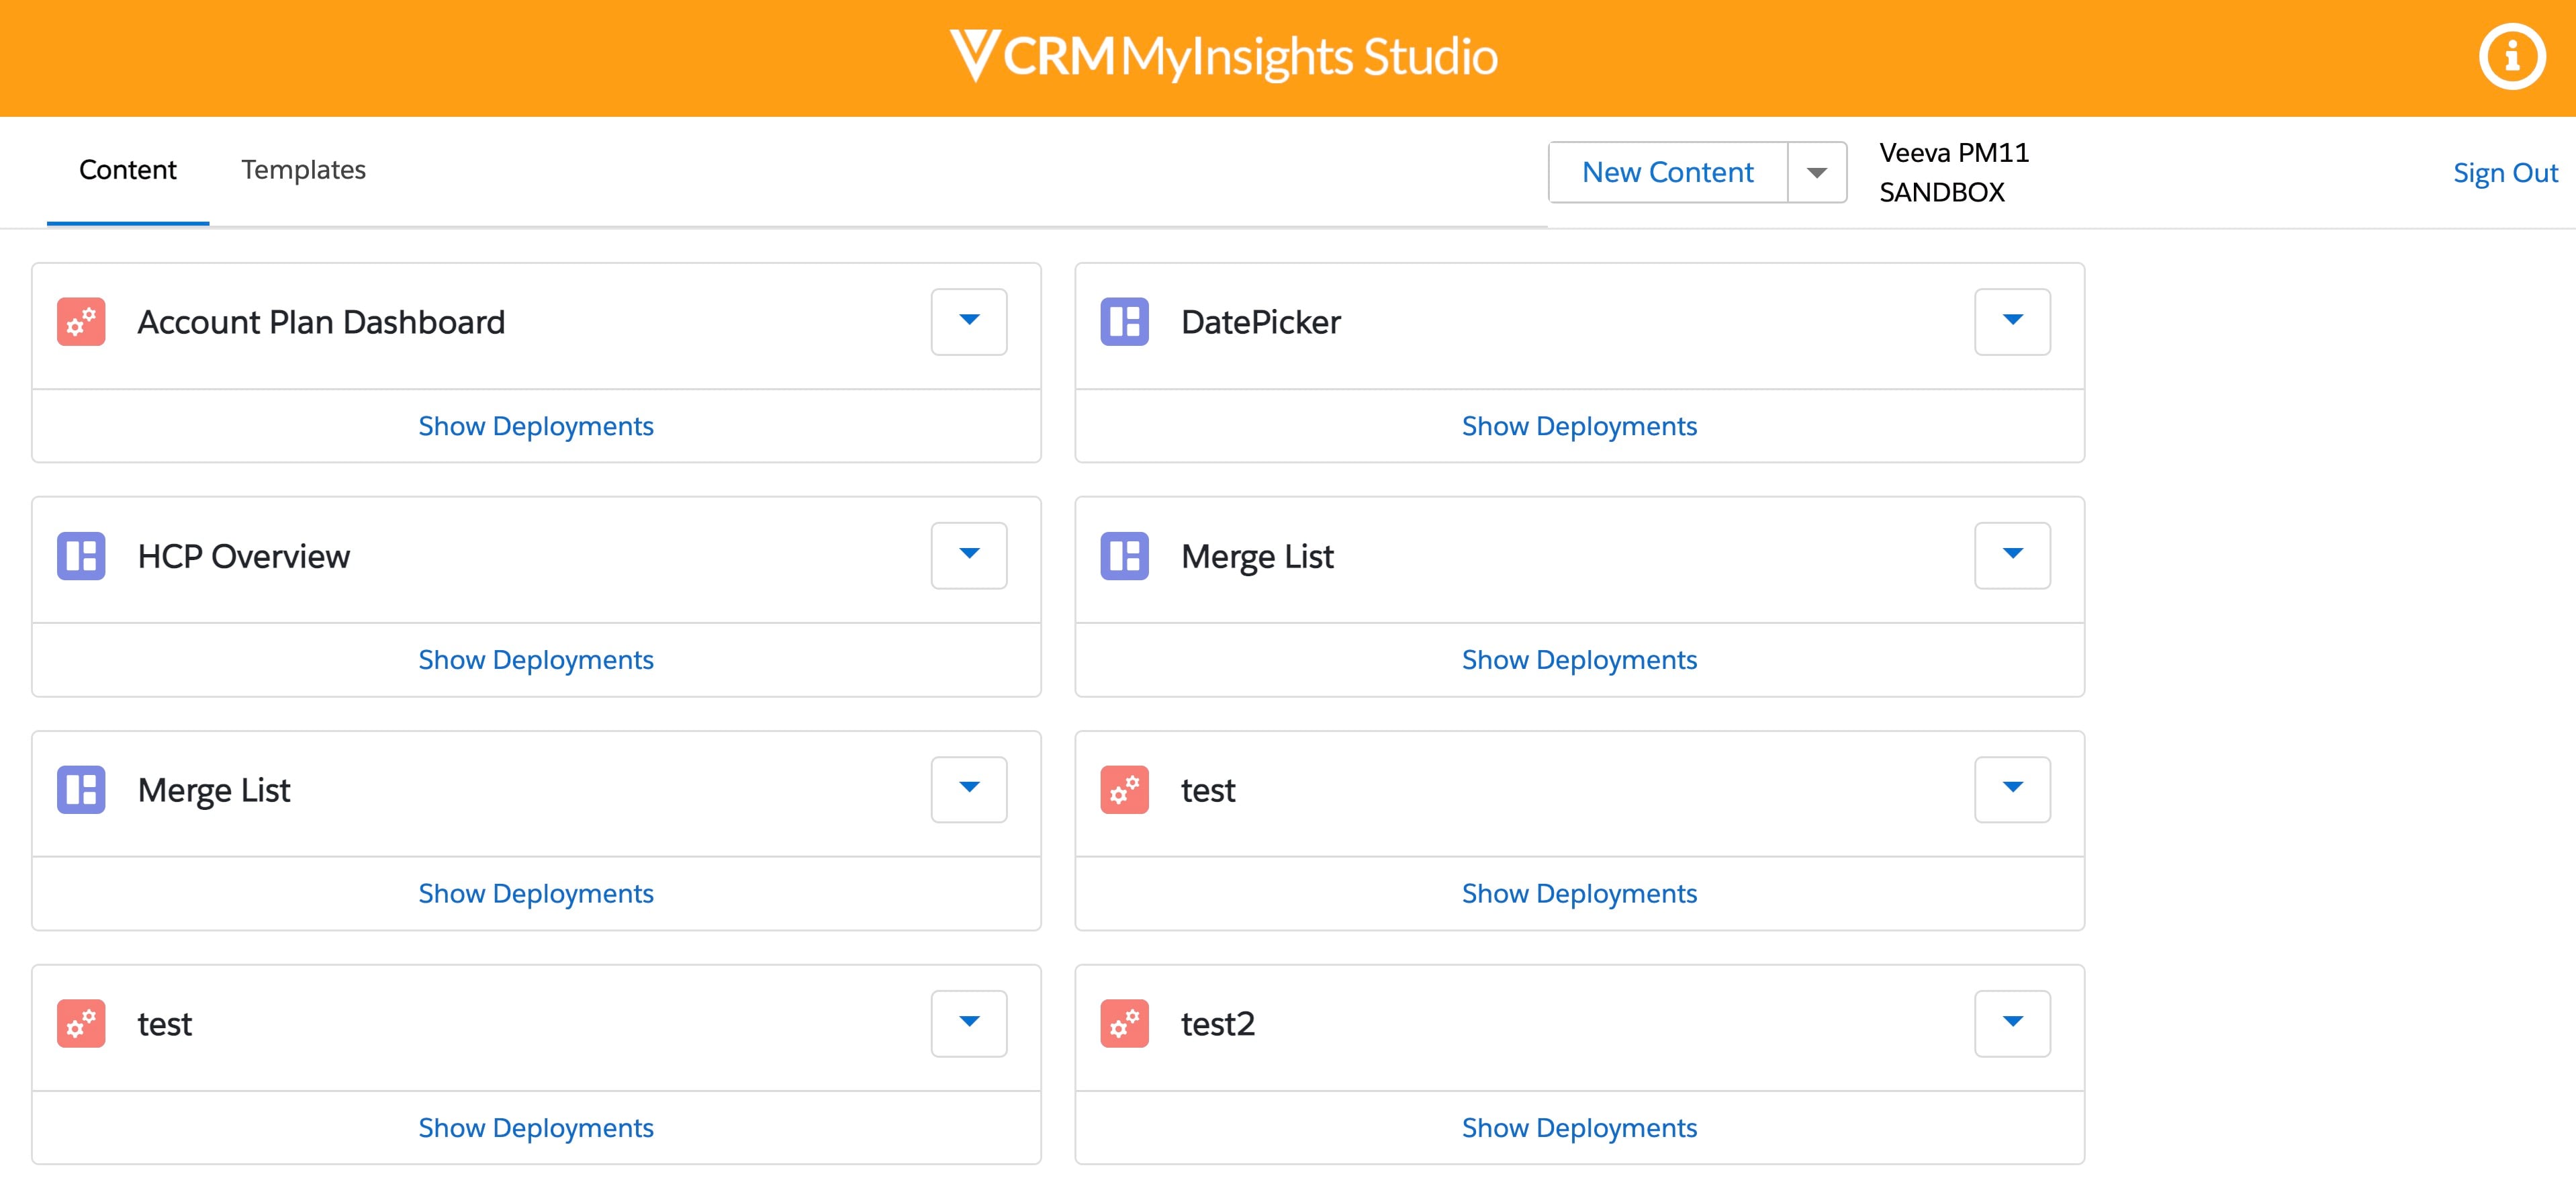Viewport: 2576px width, 1182px height.
Task: Click the New Content button
Action: [x=1667, y=172]
